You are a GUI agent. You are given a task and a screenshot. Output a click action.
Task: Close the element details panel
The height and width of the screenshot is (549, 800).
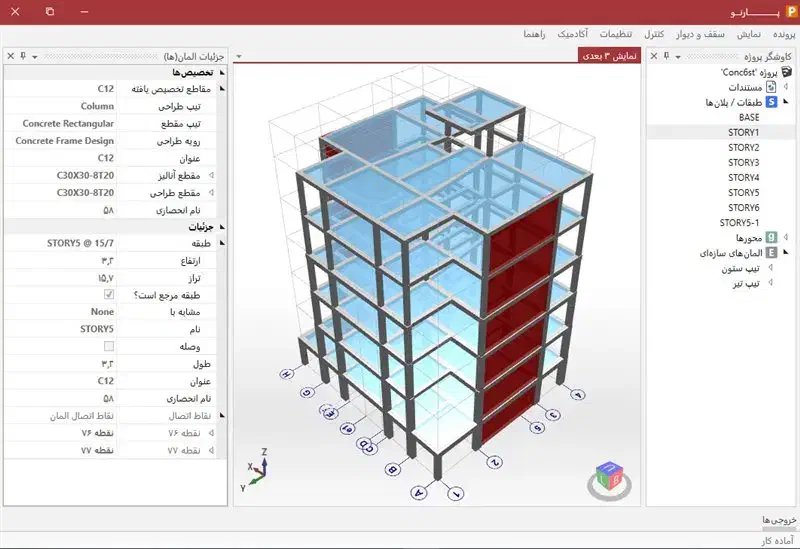click(x=11, y=57)
